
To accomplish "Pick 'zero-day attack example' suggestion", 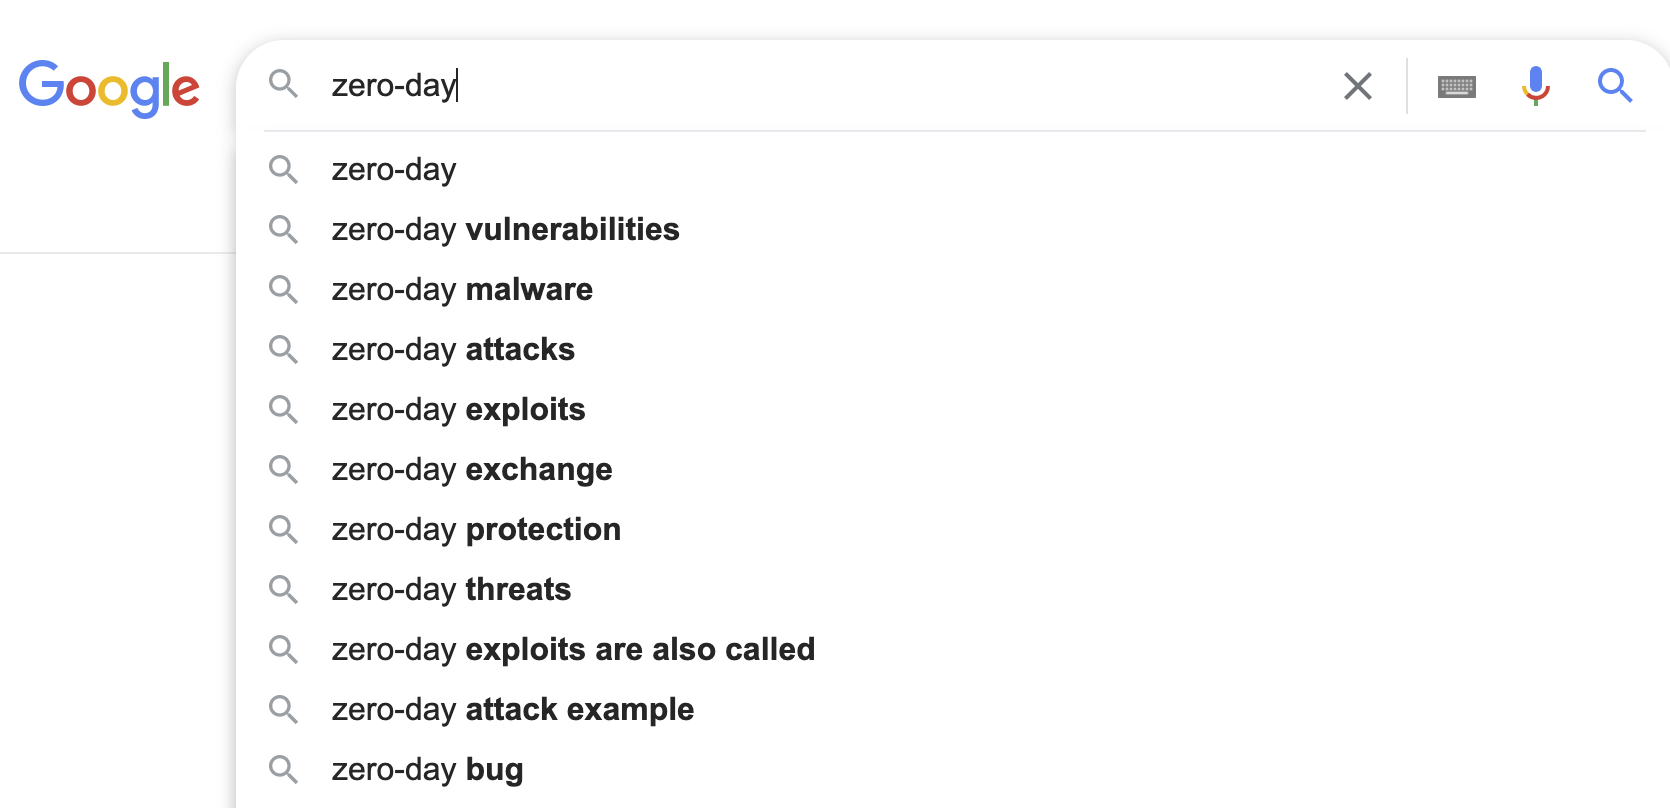I will pyautogui.click(x=512, y=710).
